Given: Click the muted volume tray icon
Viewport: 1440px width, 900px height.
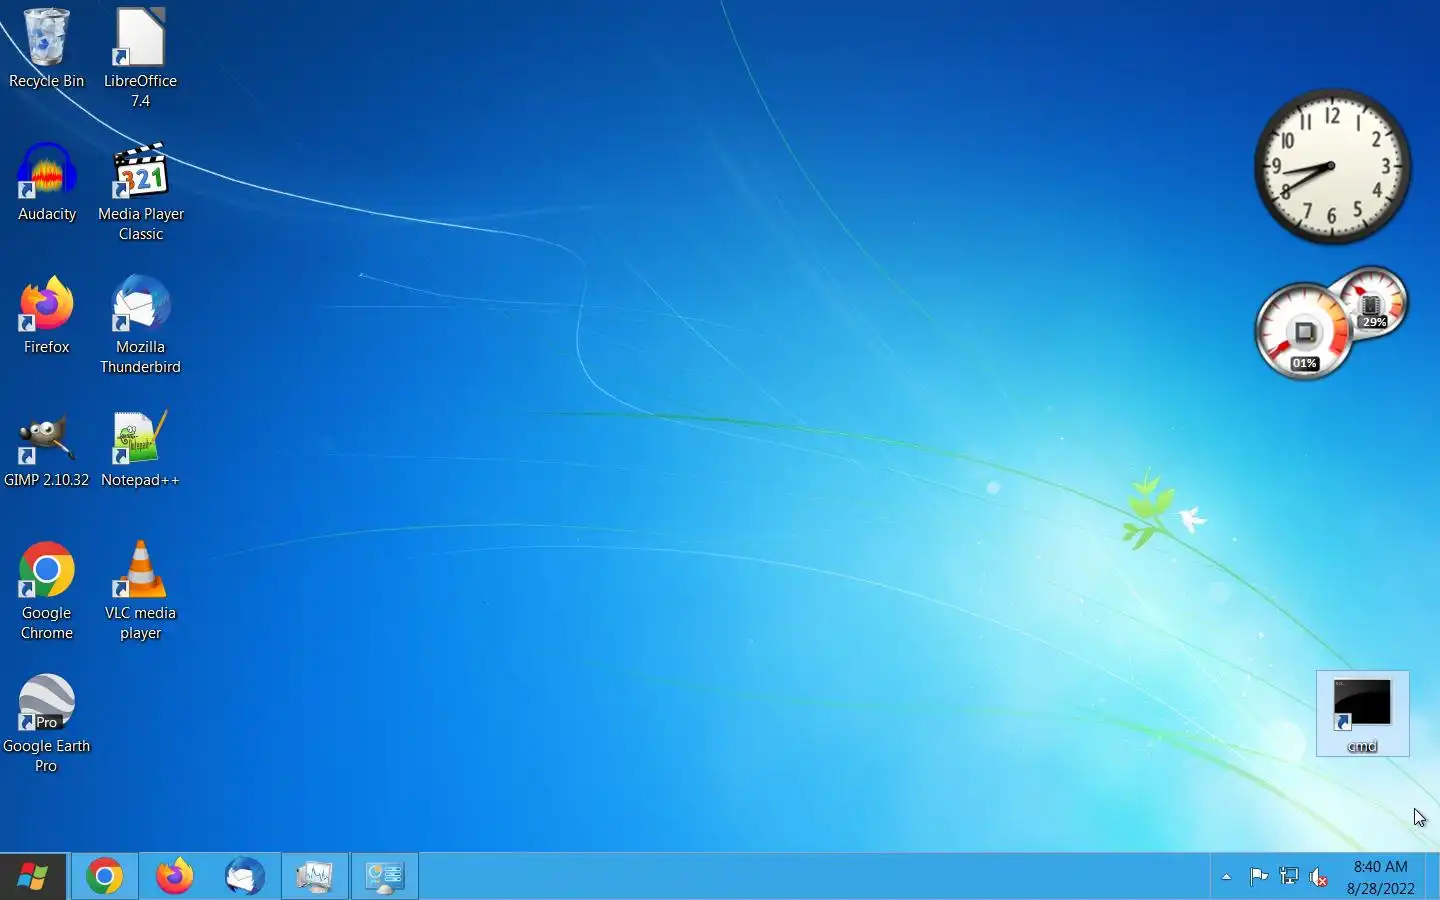Looking at the screenshot, I should [1319, 877].
